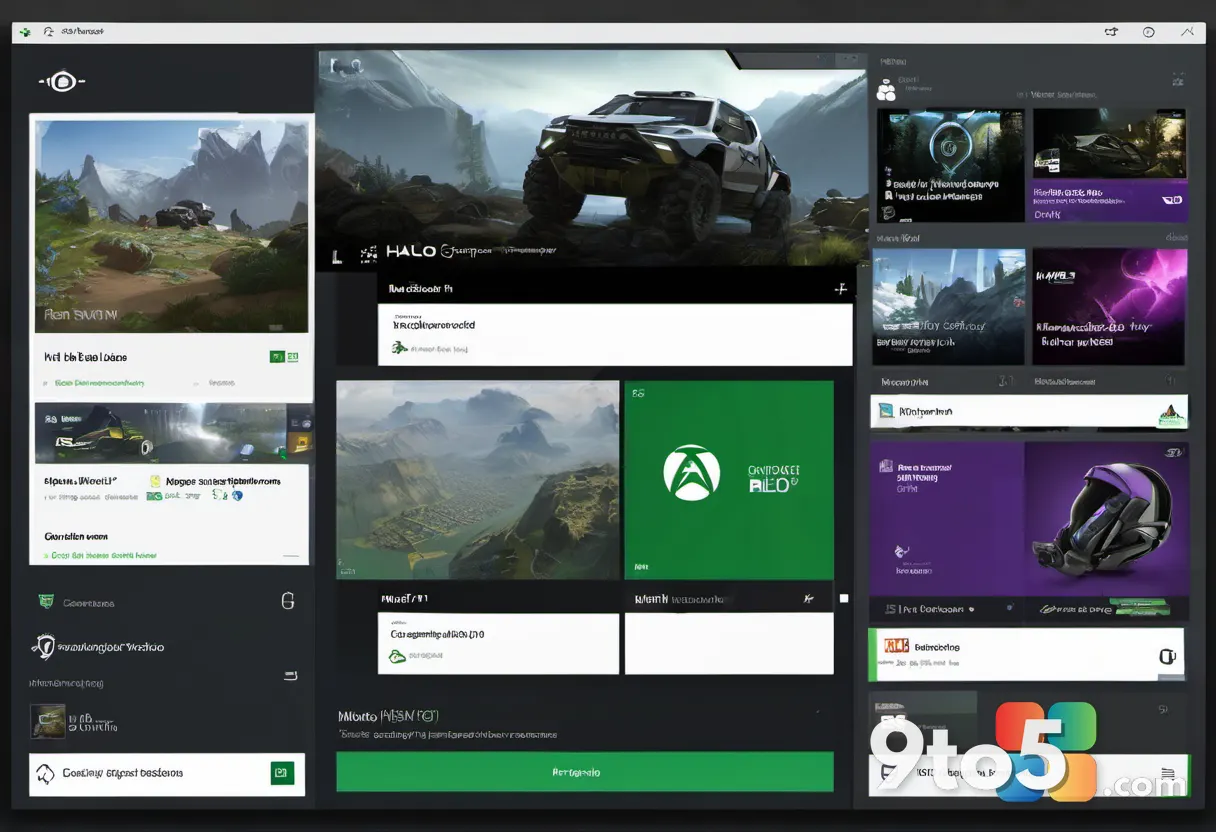This screenshot has height=832, width=1216.
Task: Click the white people icon at the right panel's top
Action: click(x=886, y=91)
